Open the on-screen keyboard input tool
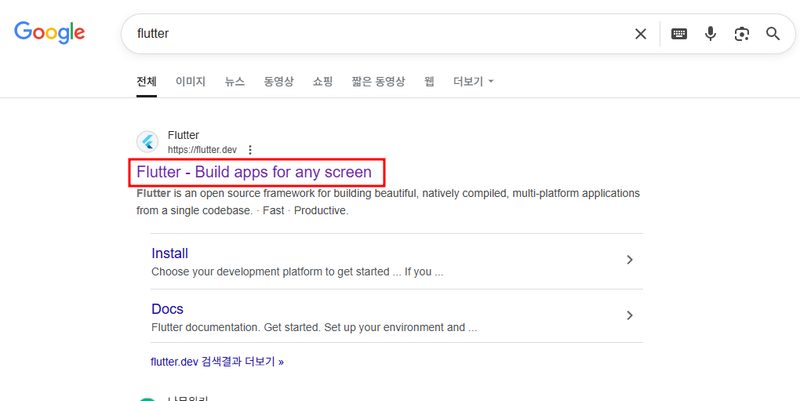Viewport: 800px width, 401px height. click(679, 34)
